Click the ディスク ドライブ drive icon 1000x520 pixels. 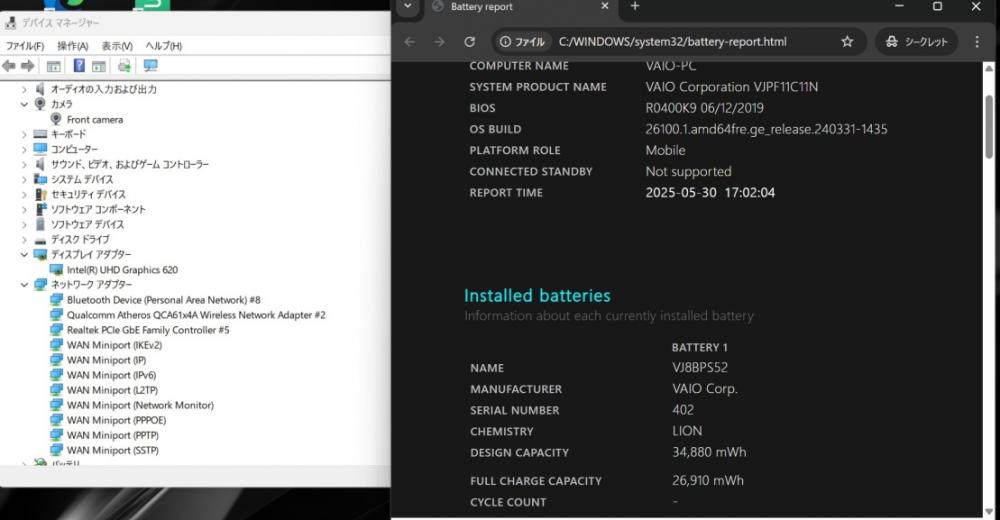tap(40, 240)
